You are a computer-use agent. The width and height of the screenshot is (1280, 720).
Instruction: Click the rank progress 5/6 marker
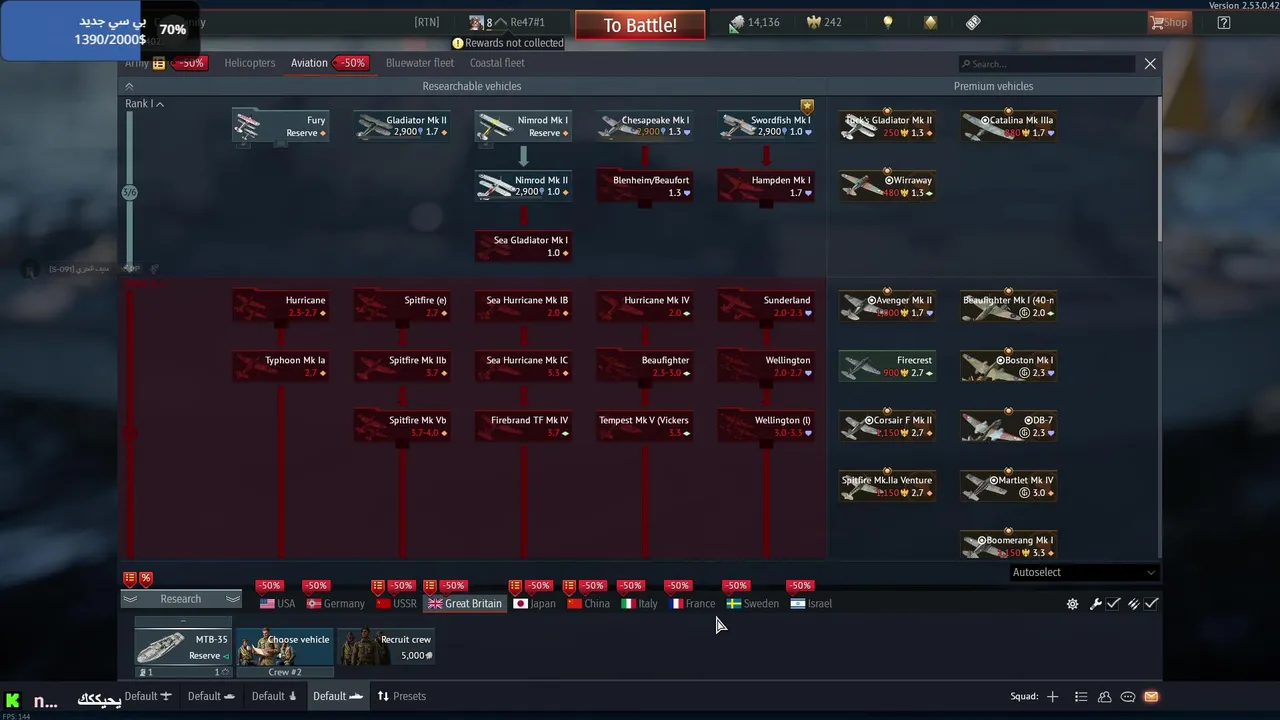click(129, 192)
